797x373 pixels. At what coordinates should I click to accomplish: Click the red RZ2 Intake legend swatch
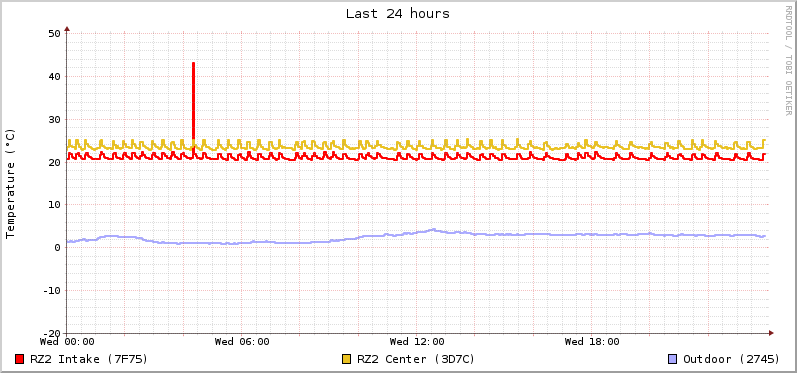tap(20, 359)
